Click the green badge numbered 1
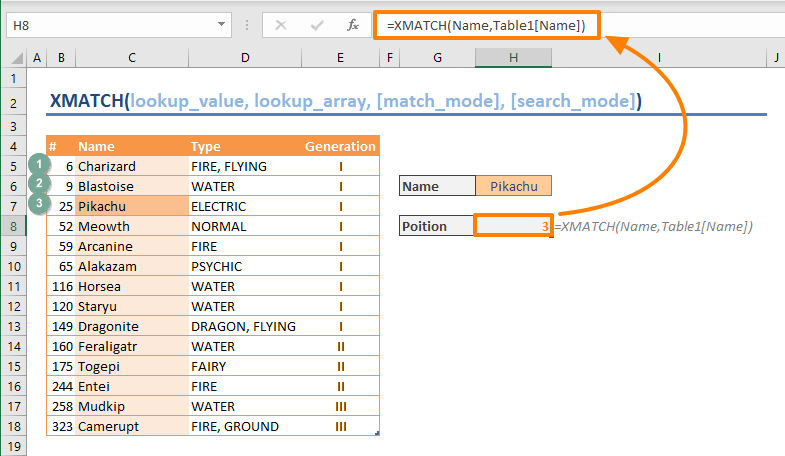This screenshot has height=456, width=785. point(38,164)
